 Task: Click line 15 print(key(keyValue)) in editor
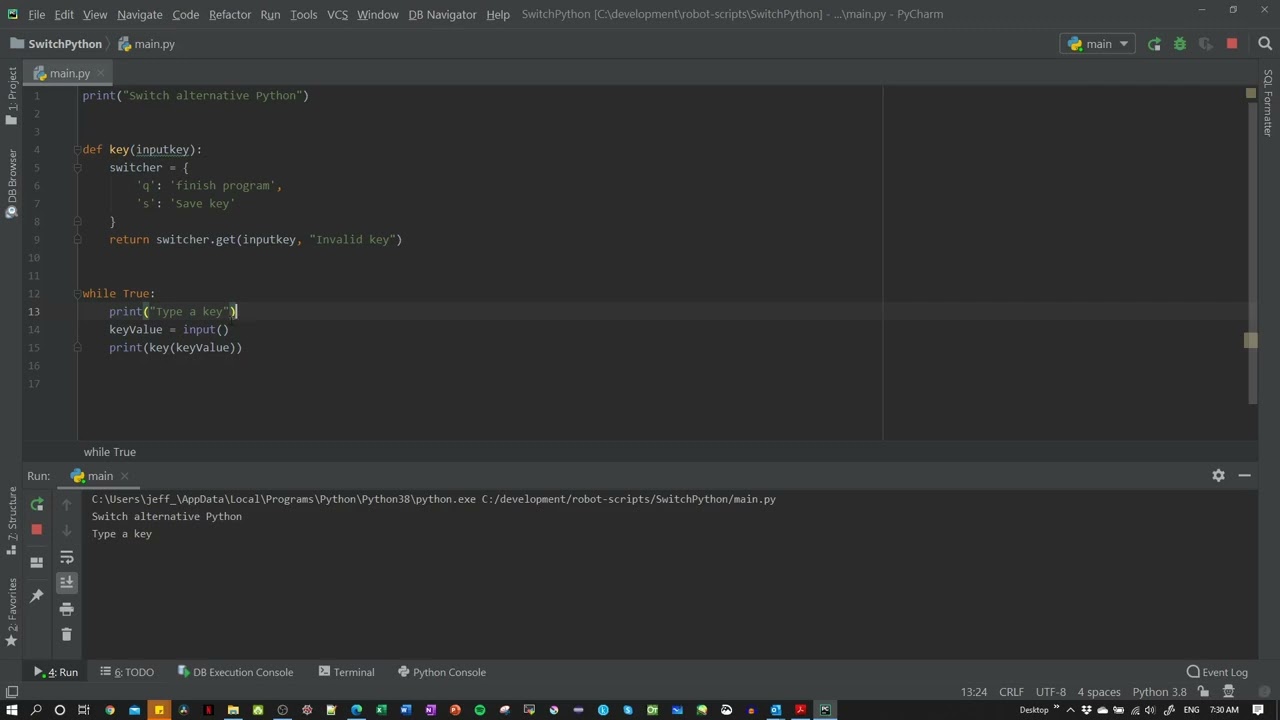[176, 348]
